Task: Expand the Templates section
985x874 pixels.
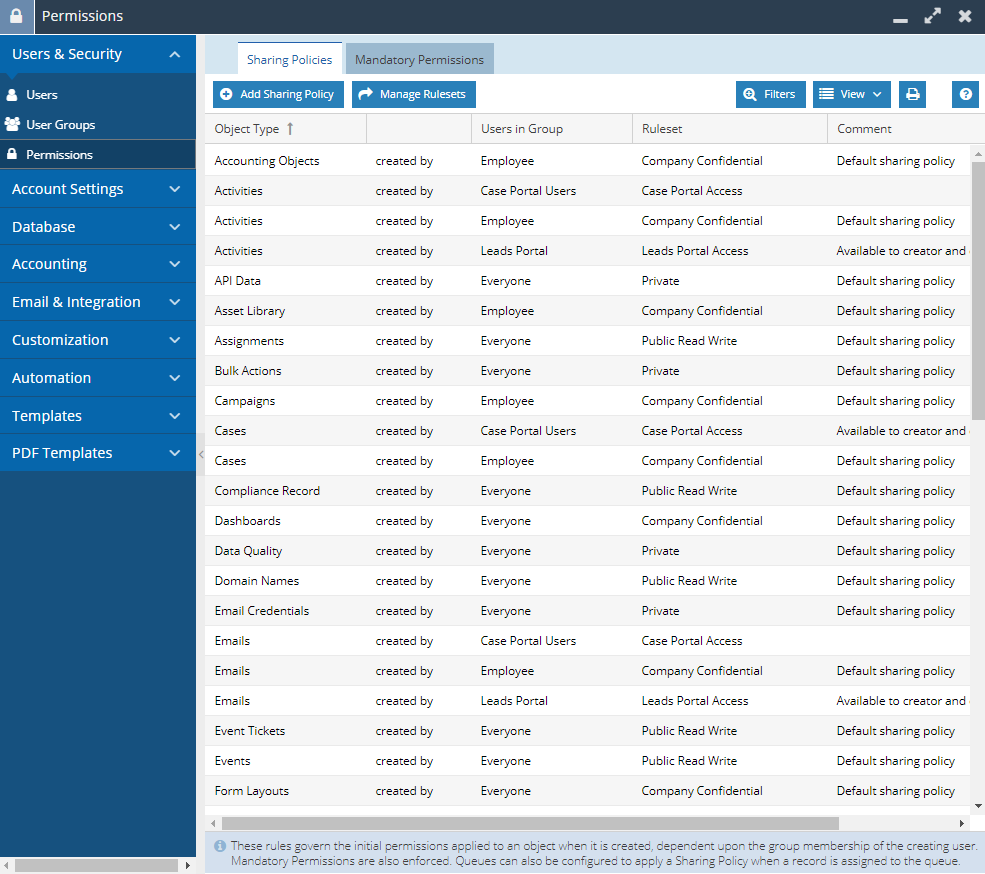Action: coord(97,415)
